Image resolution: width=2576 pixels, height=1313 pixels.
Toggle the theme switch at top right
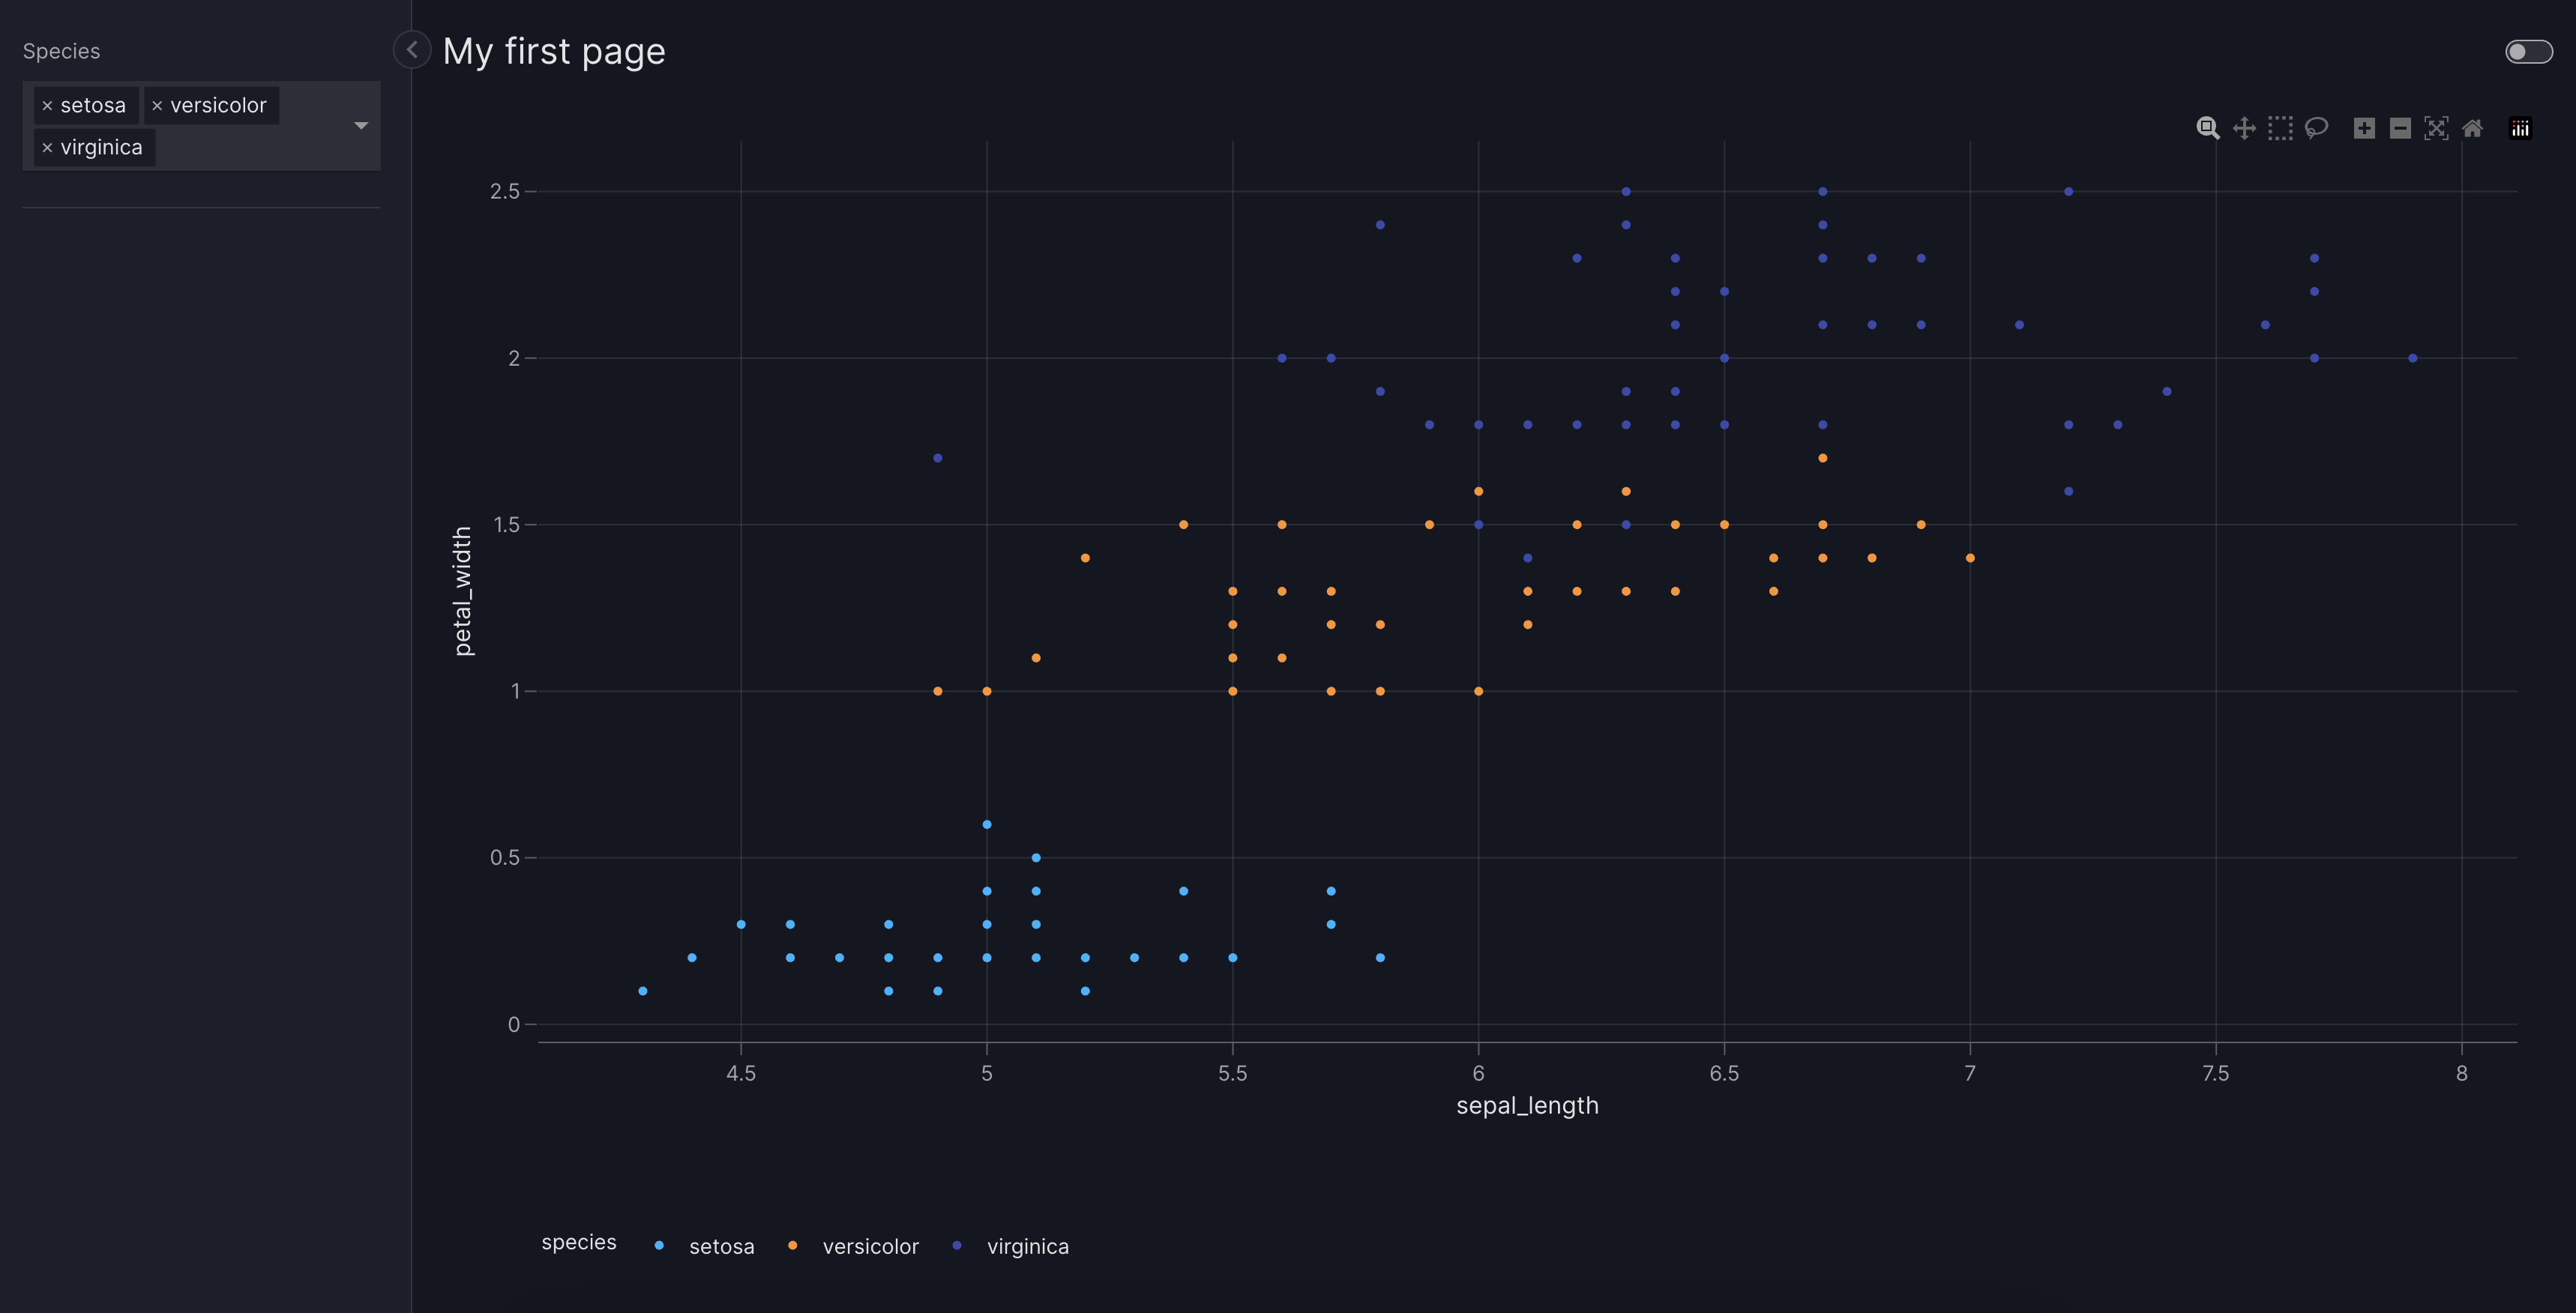coord(2528,51)
